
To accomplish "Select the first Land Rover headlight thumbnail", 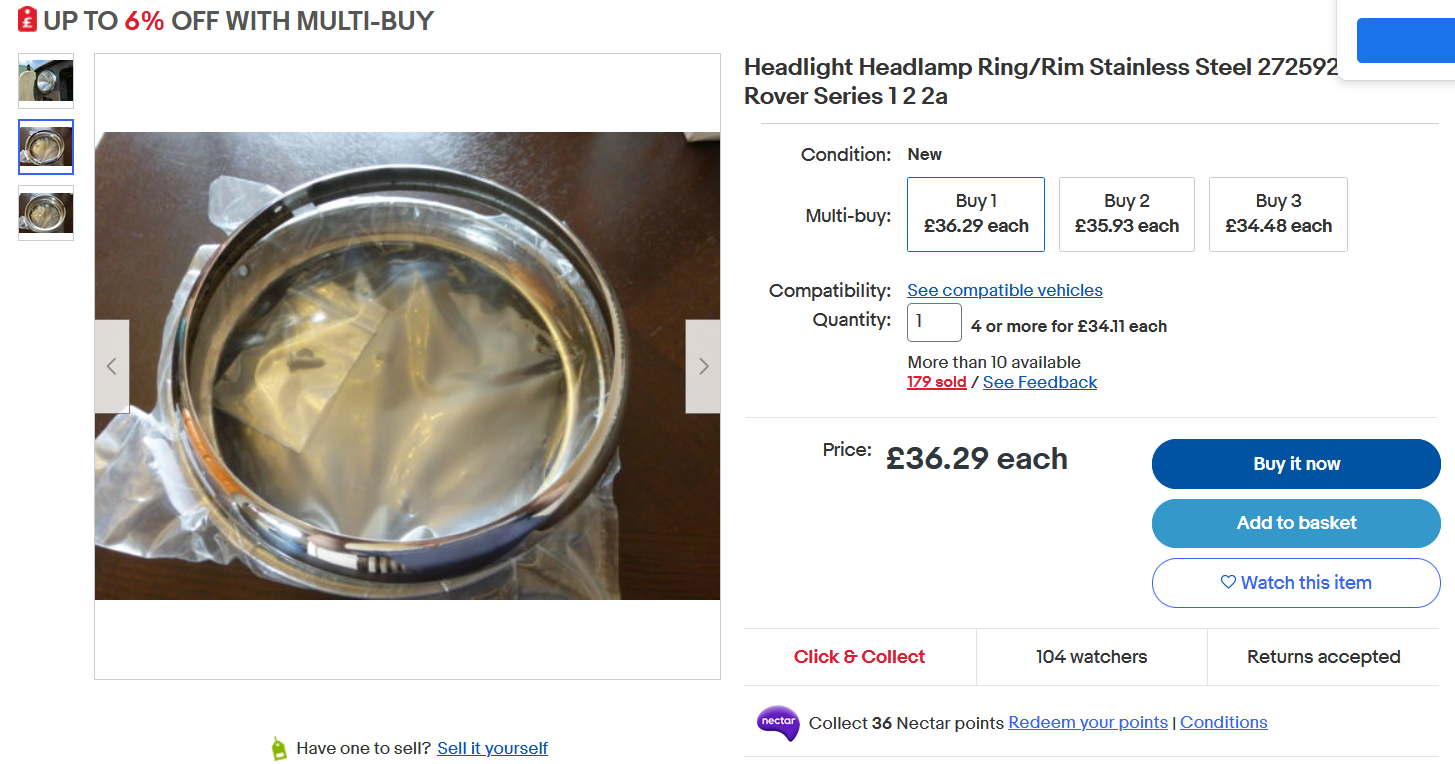I will click(x=45, y=80).
